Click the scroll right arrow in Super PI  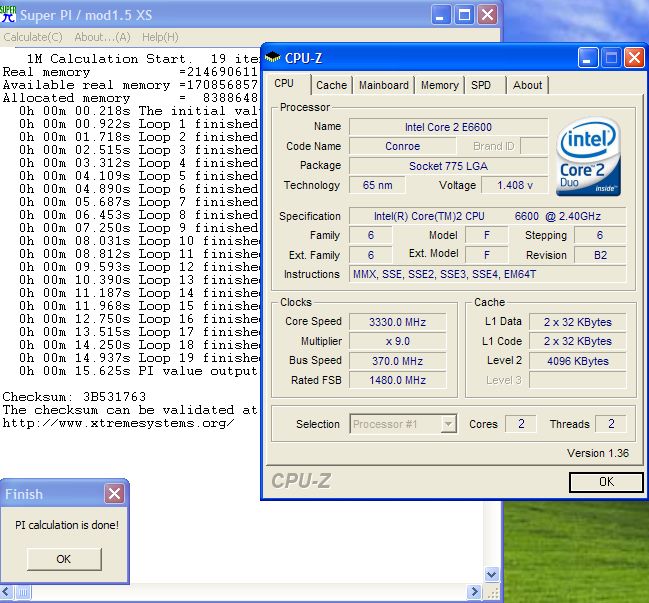(x=475, y=592)
